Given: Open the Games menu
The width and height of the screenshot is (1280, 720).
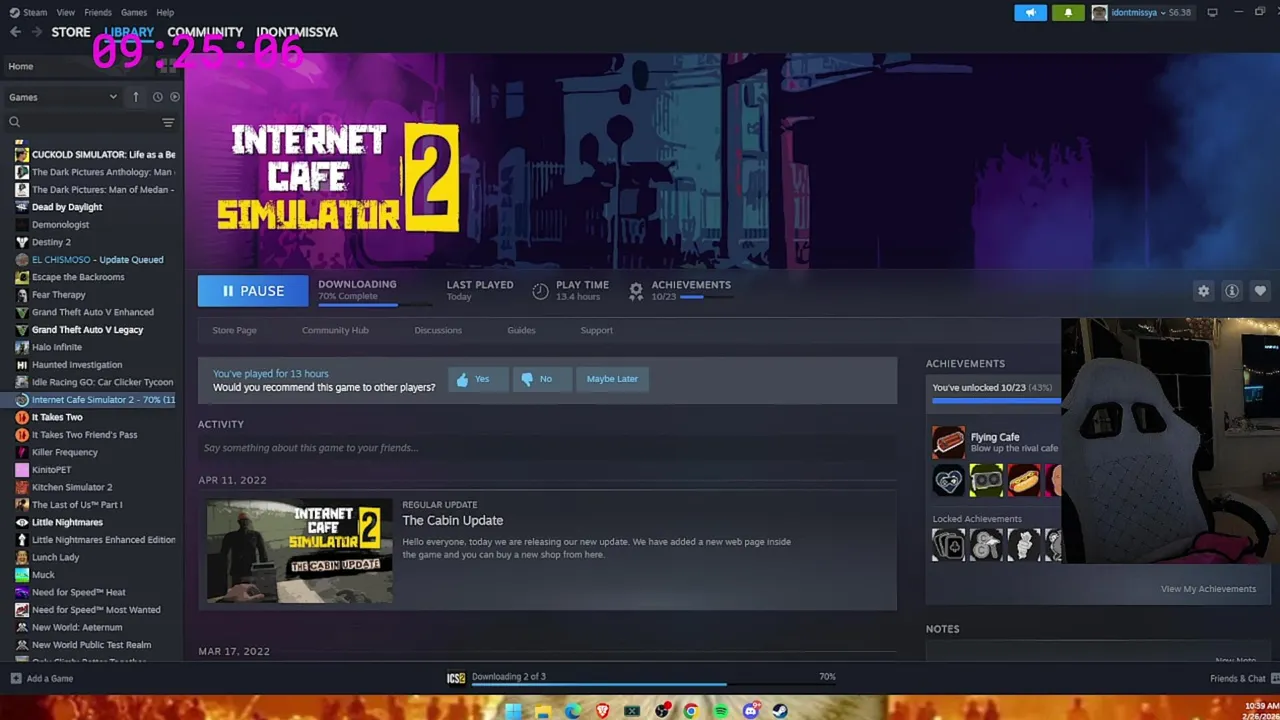Looking at the screenshot, I should [133, 13].
